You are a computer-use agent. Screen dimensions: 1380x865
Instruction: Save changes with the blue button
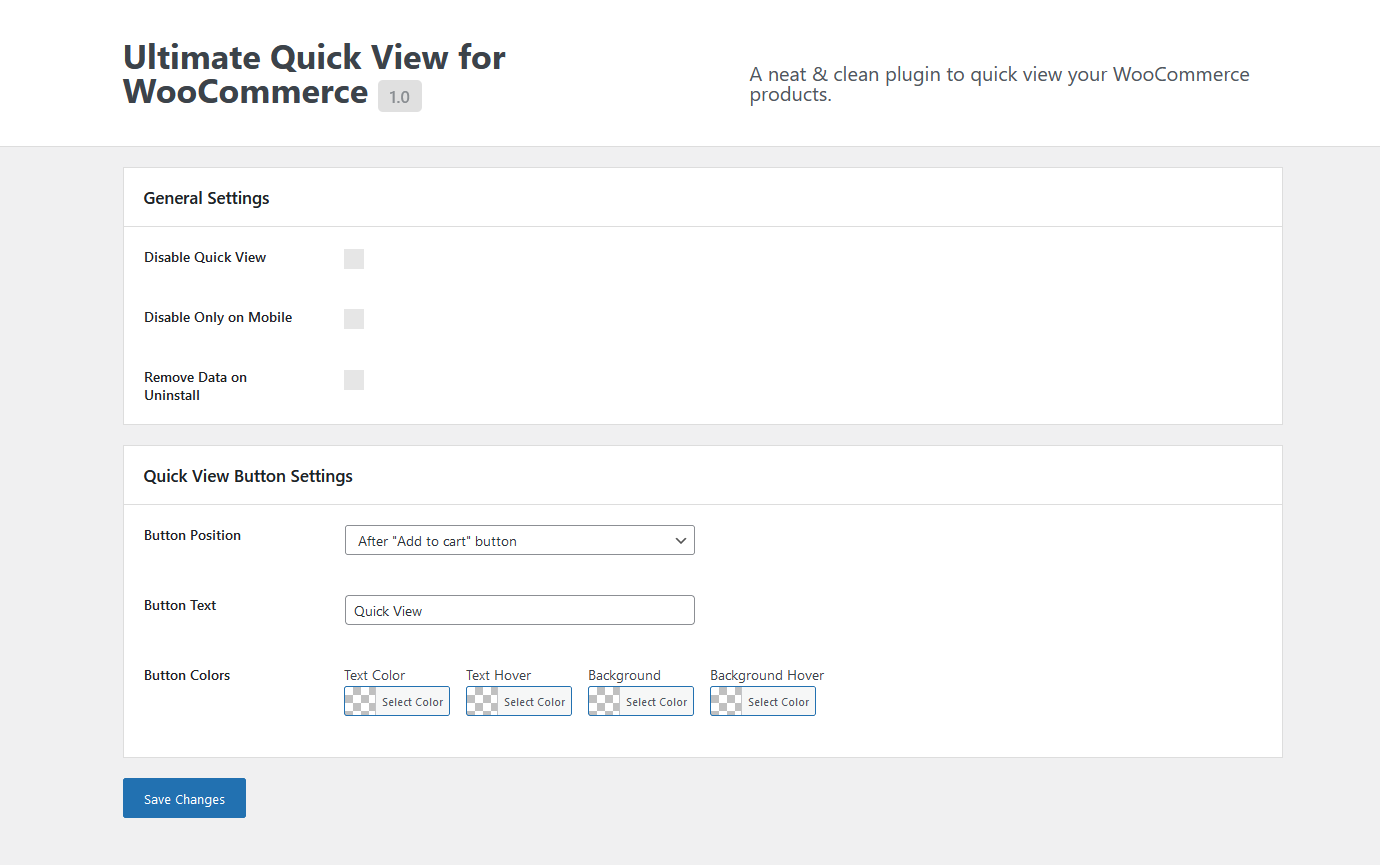(184, 798)
